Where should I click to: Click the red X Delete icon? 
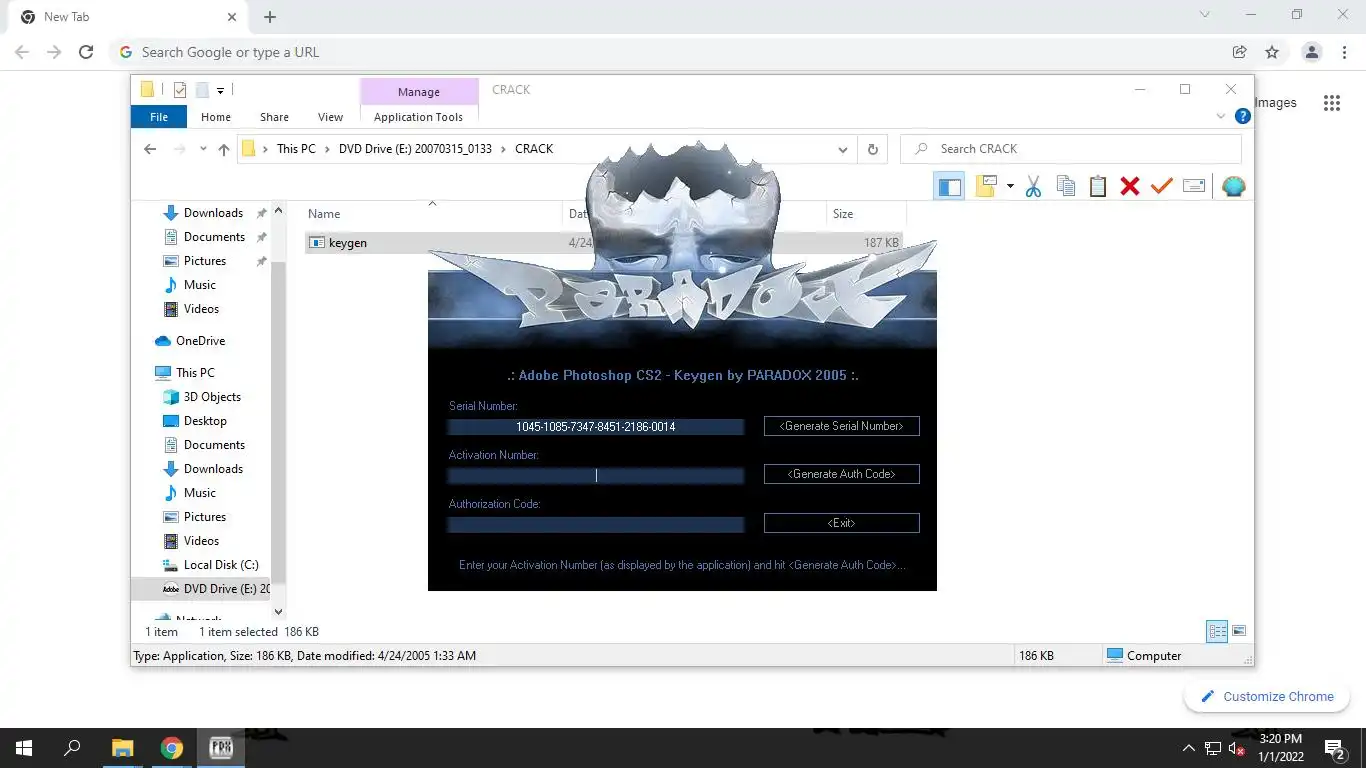coord(1130,186)
